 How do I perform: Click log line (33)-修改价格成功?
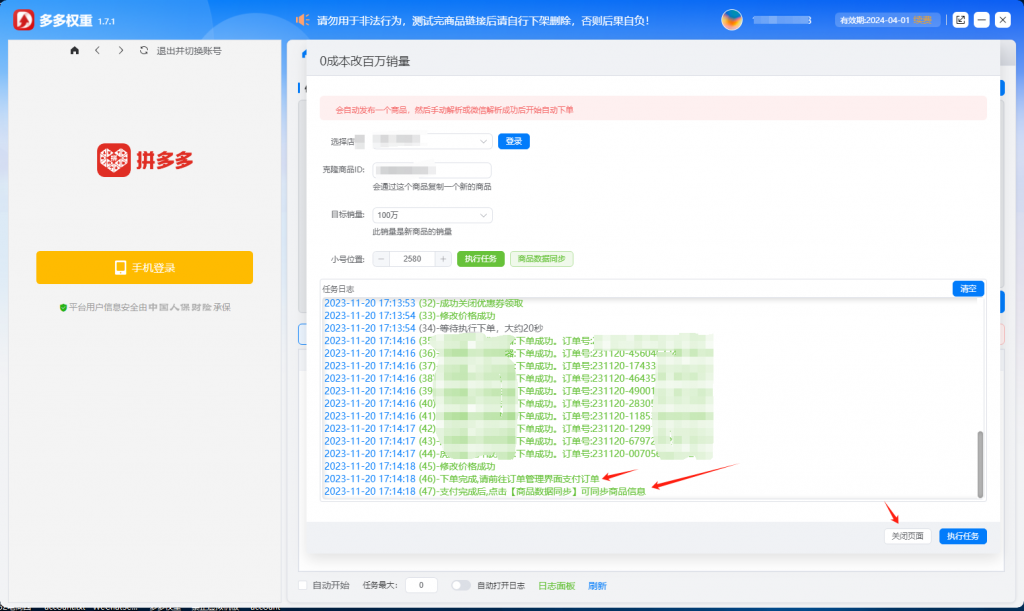pos(409,315)
